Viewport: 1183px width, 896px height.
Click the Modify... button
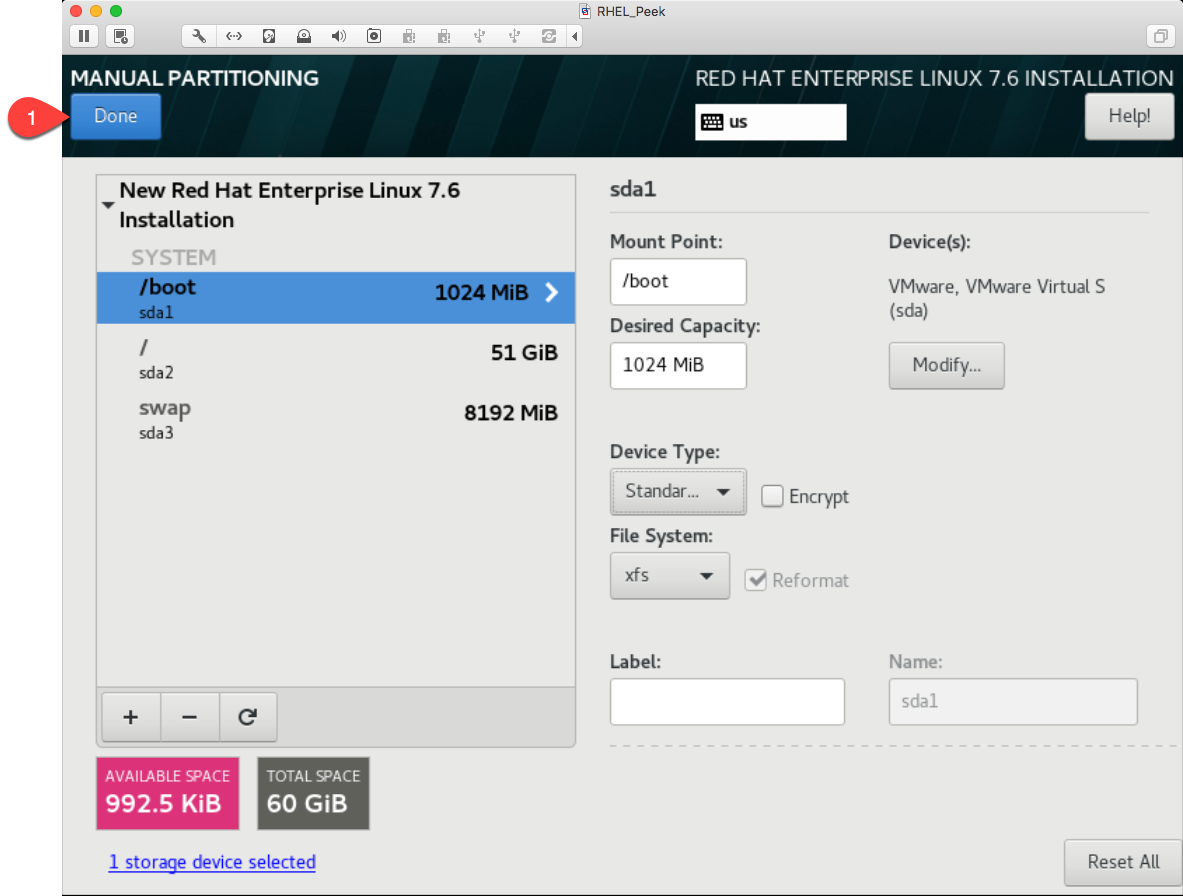tap(946, 366)
